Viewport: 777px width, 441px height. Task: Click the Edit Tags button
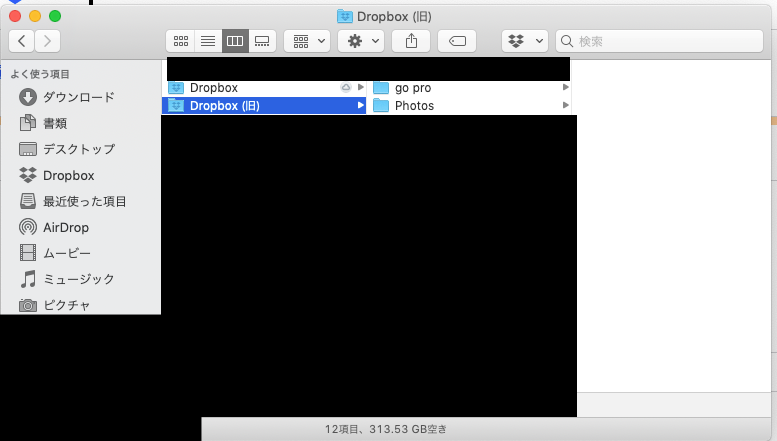[457, 41]
